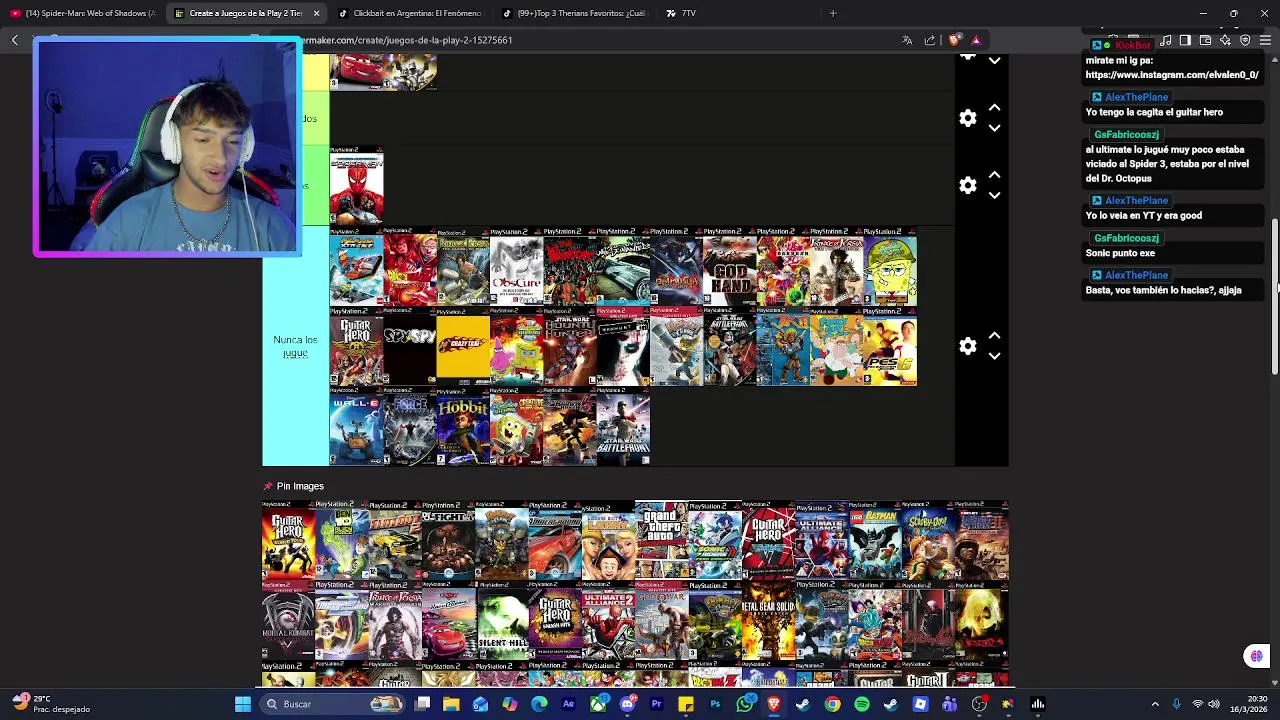Image resolution: width=1280 pixels, height=720 pixels.
Task: Close the 'Create a Juegos de la Play 2' tab
Action: pyautogui.click(x=316, y=13)
